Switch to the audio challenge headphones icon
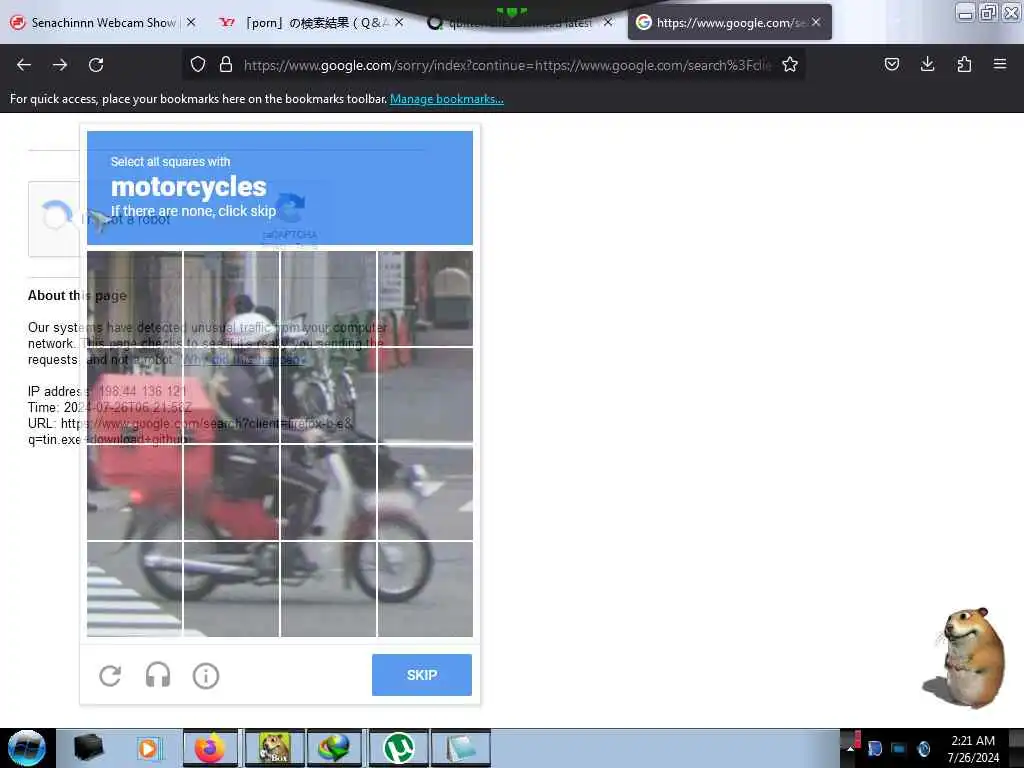 158,675
